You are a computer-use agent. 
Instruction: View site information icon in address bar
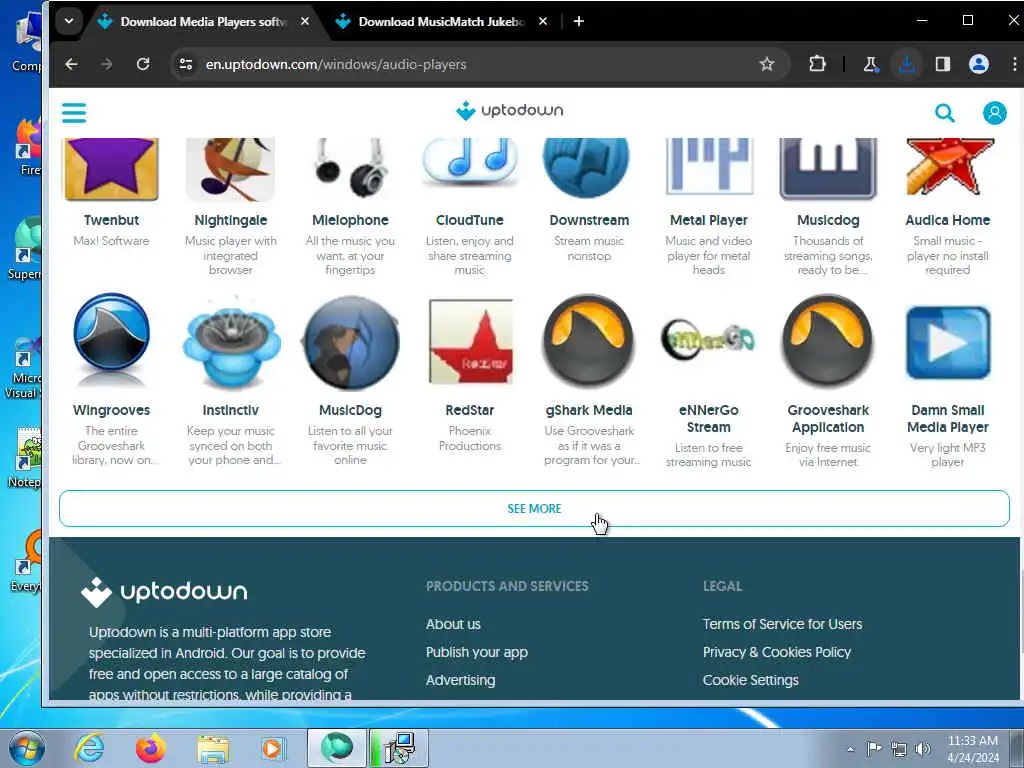click(186, 64)
